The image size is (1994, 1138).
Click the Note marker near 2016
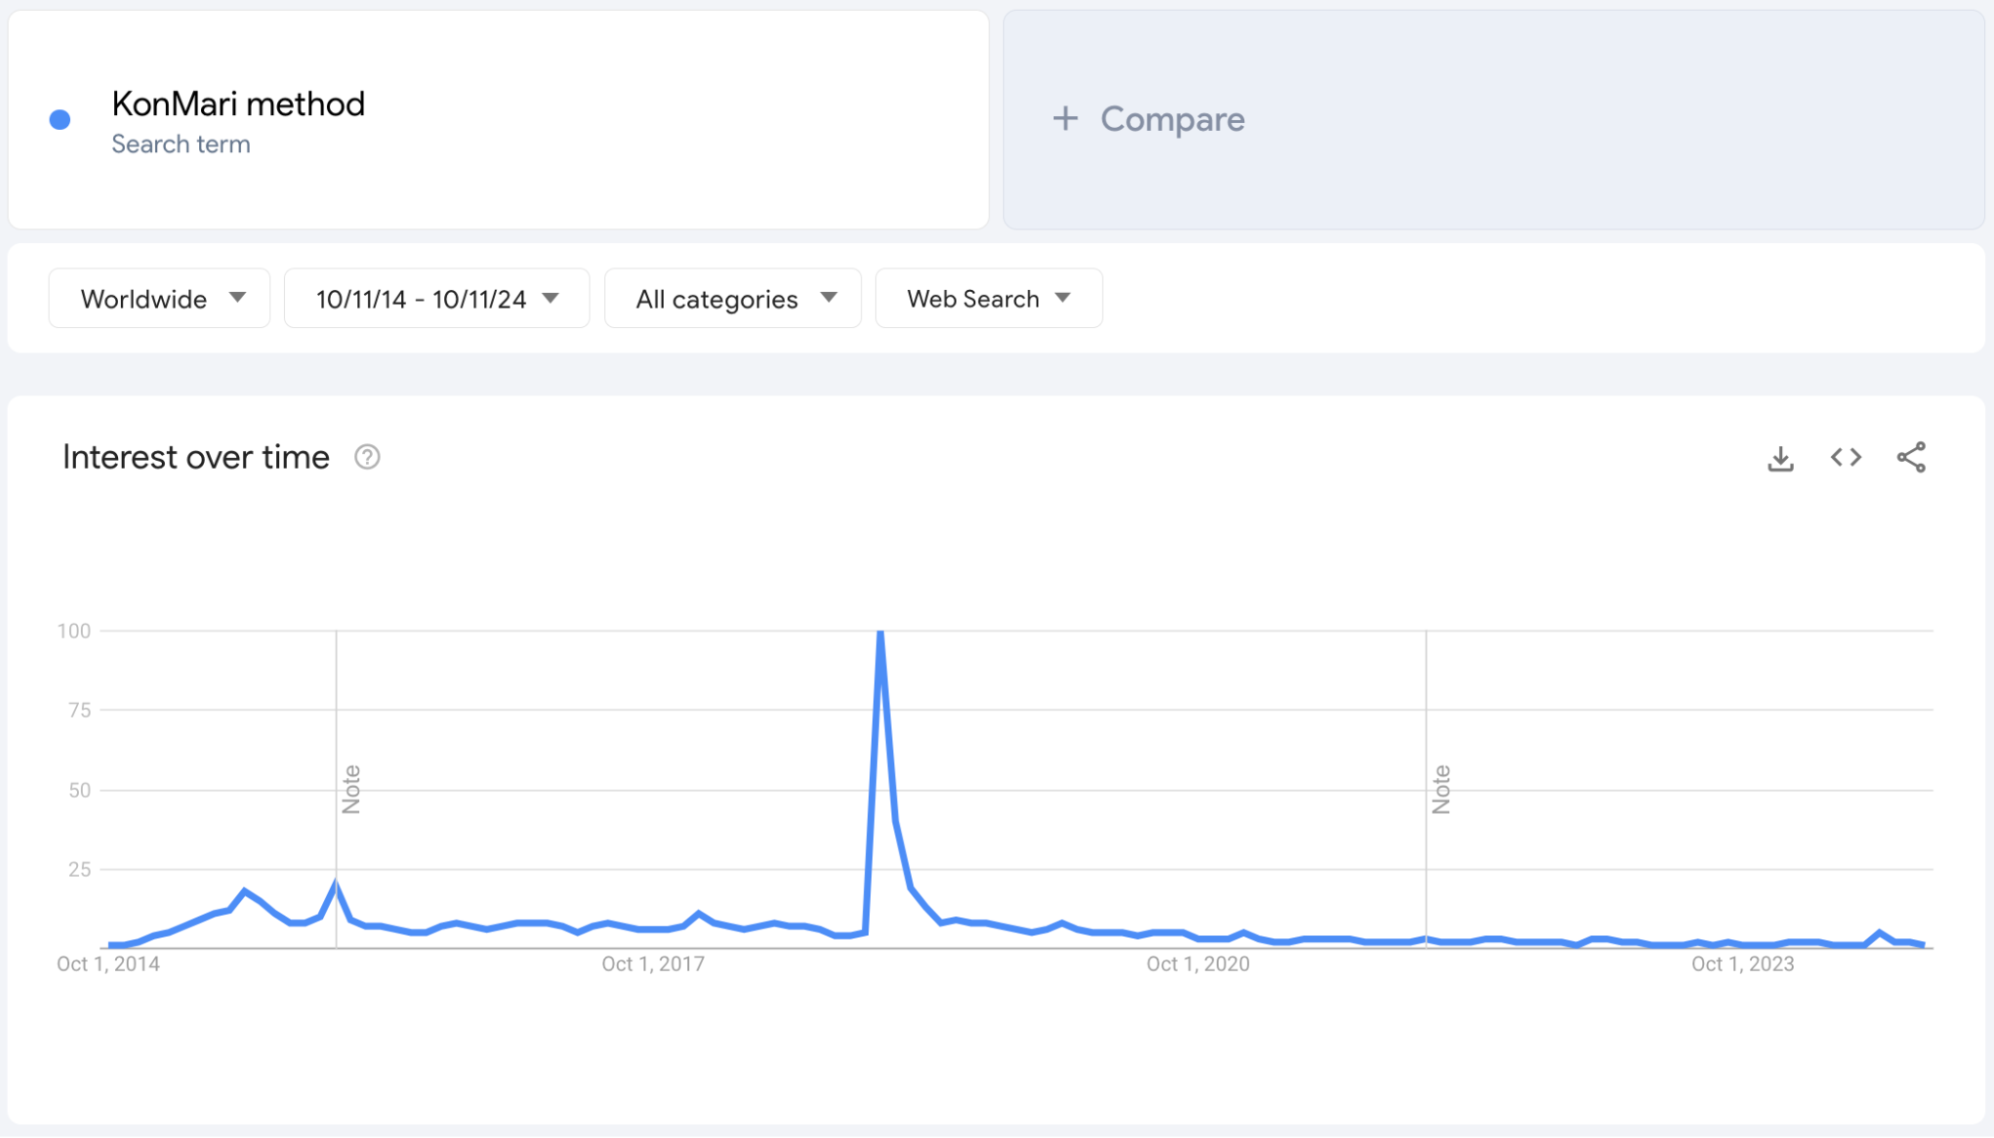351,790
